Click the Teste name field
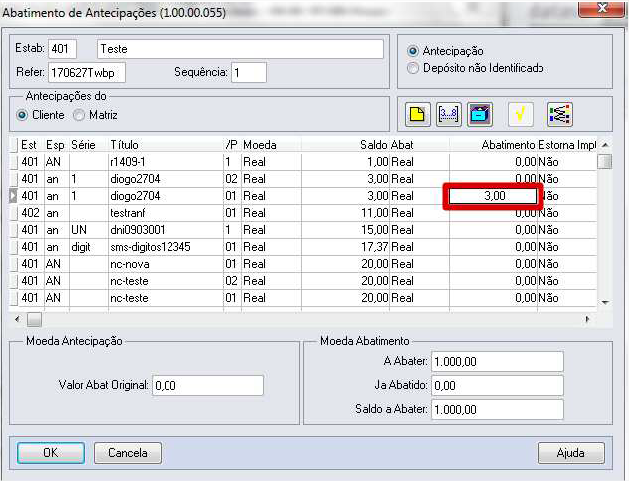This screenshot has height=481, width=629. (240, 49)
